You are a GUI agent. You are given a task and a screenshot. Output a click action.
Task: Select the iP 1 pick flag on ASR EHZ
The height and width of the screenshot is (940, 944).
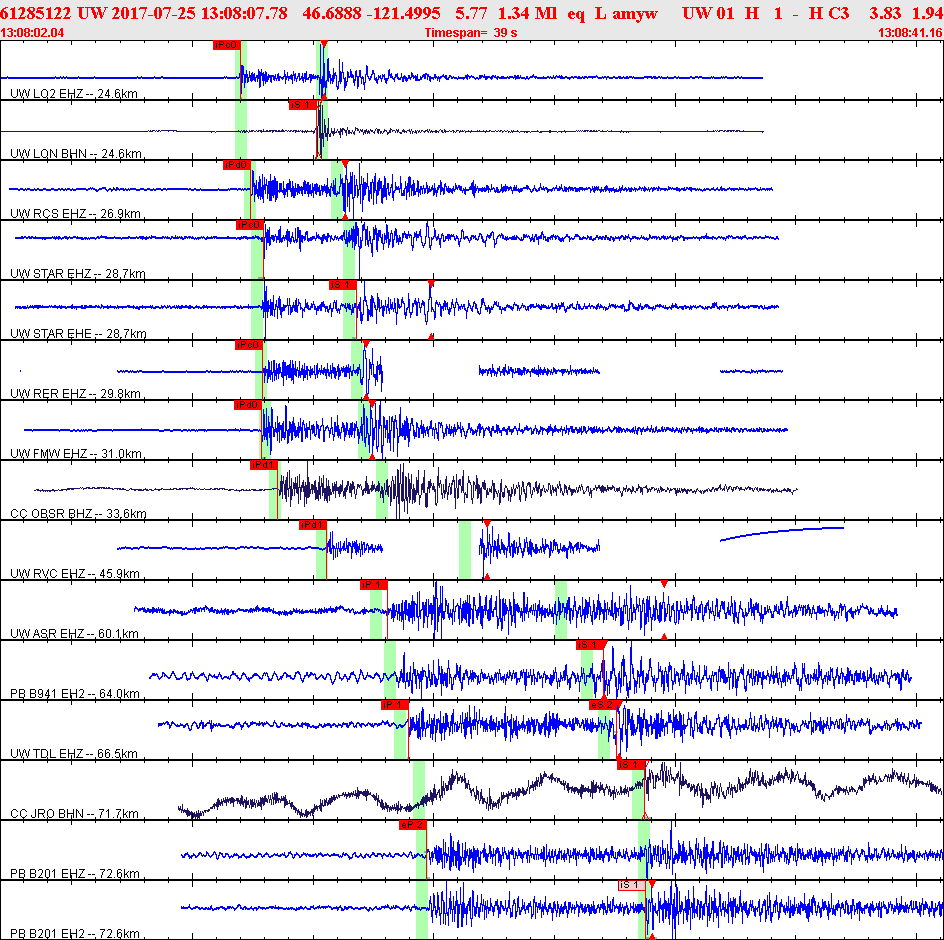pyautogui.click(x=373, y=585)
